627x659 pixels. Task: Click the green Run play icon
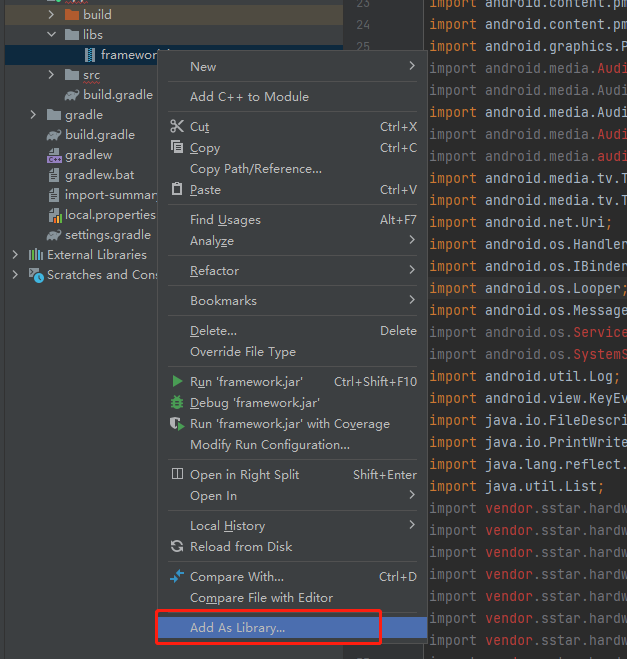(177, 381)
